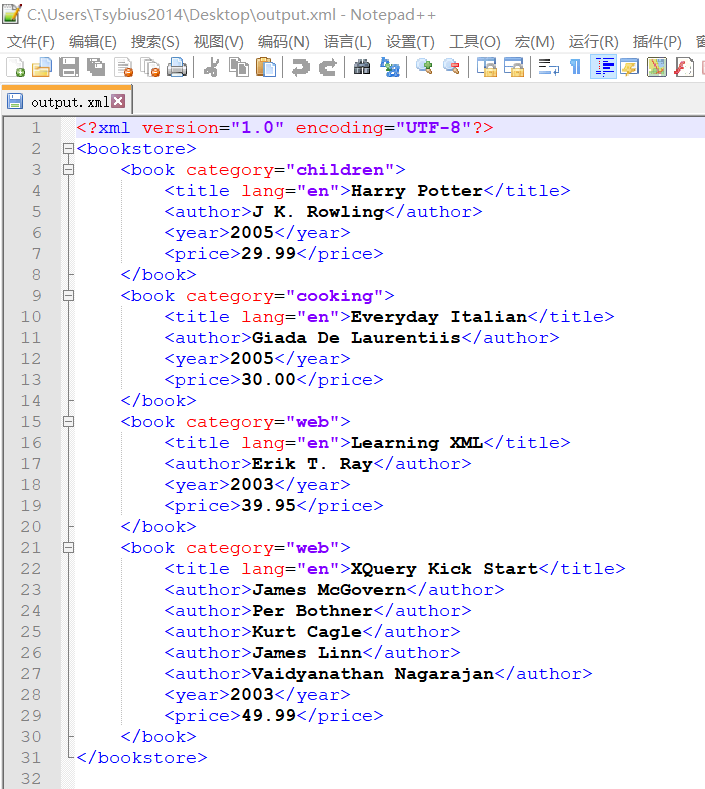The image size is (705, 789).
Task: Click the author 'Kurt Cagle'
Action: click(x=307, y=632)
